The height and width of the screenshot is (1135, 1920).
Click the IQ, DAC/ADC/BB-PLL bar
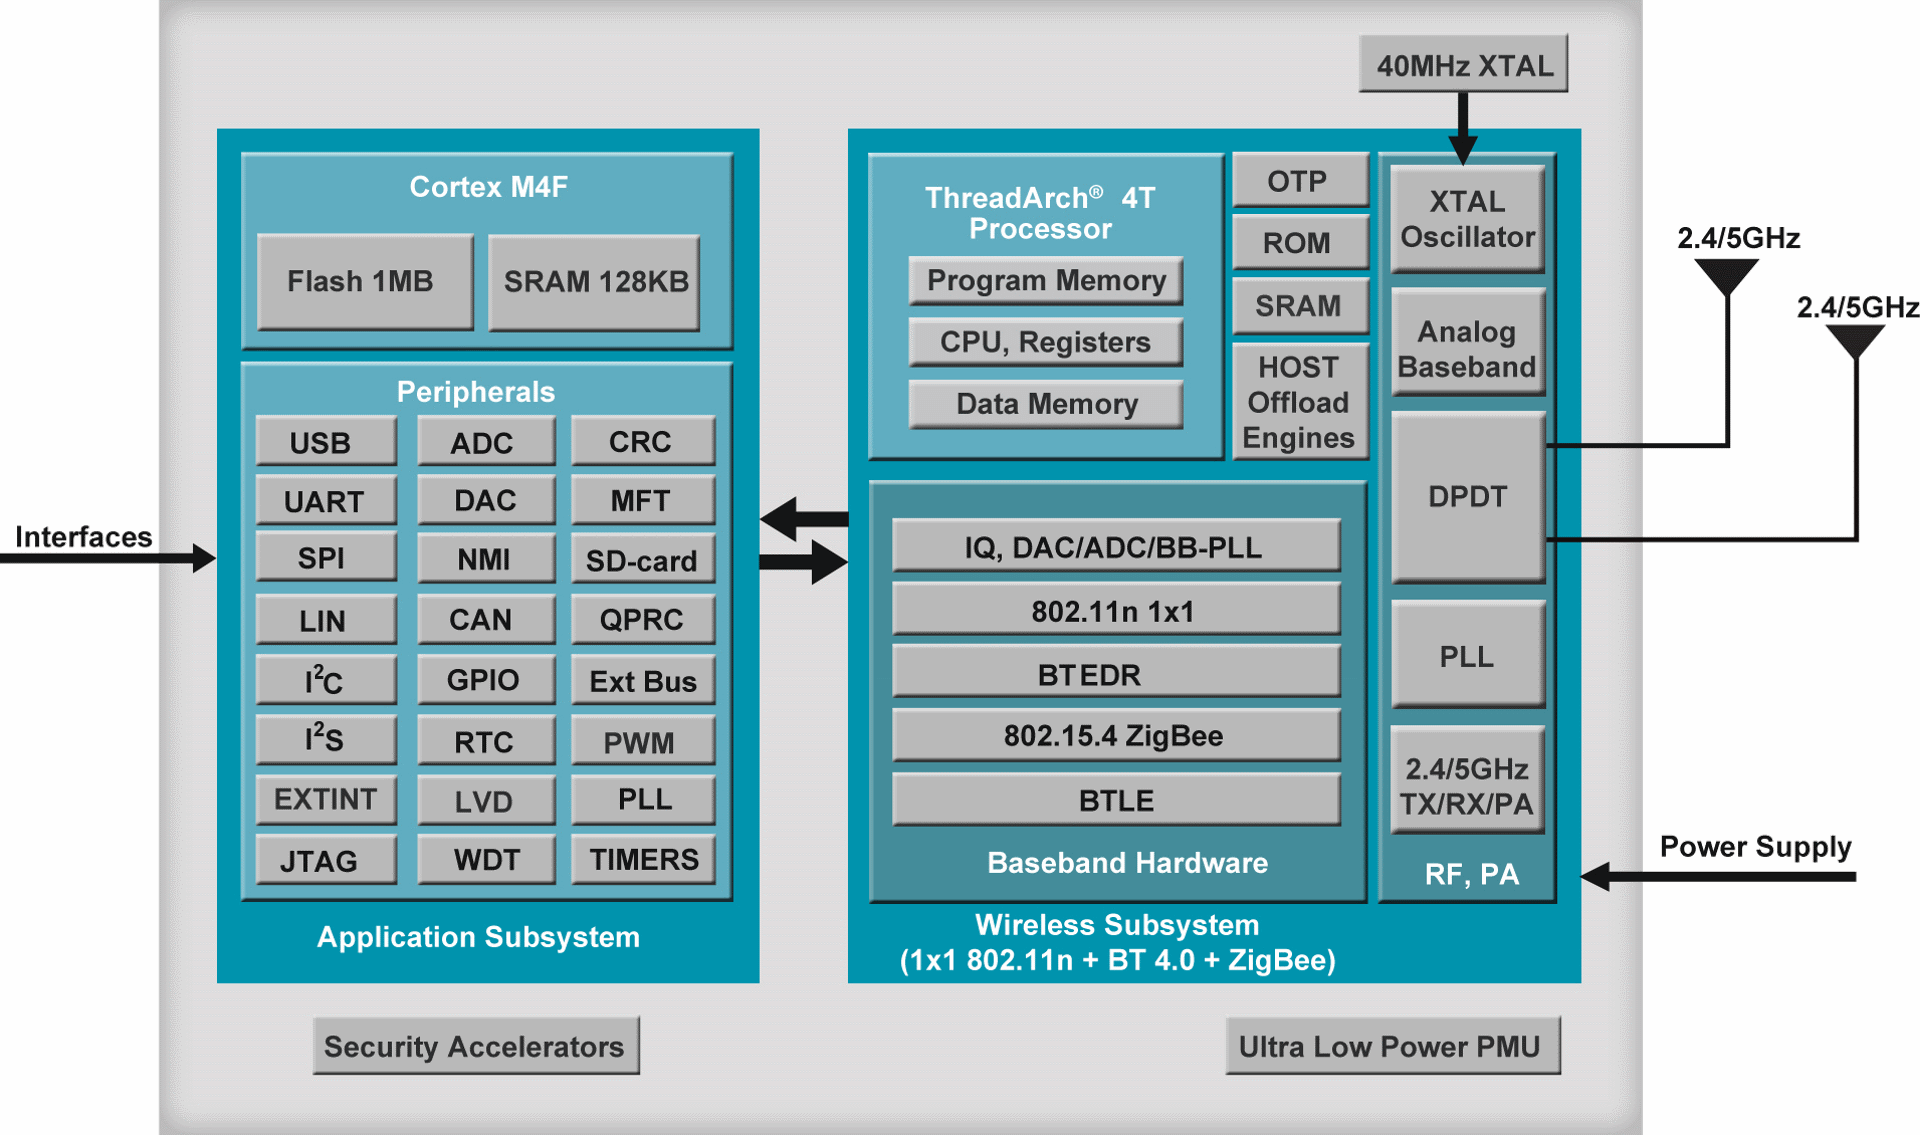pos(1116,546)
